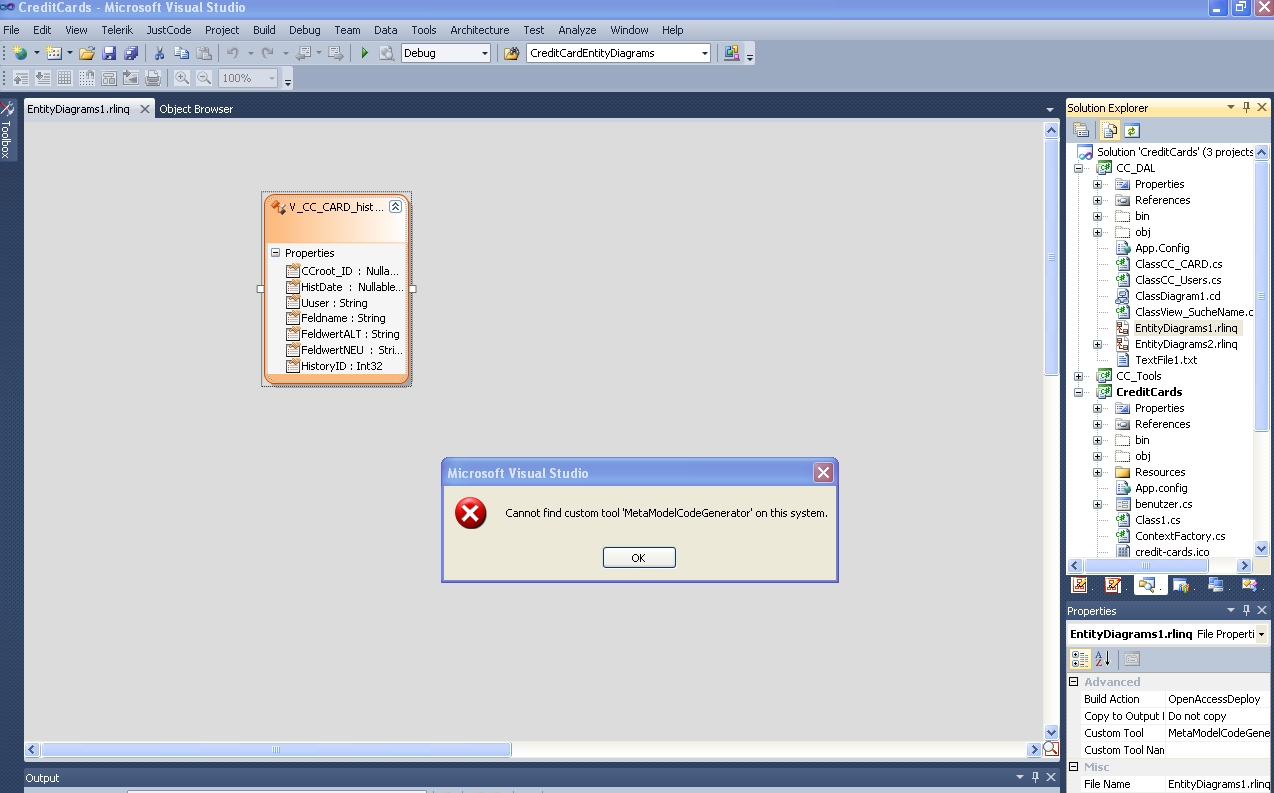Click the print icon in diagram toolbar
This screenshot has width=1274, height=793.
pyautogui.click(x=153, y=78)
